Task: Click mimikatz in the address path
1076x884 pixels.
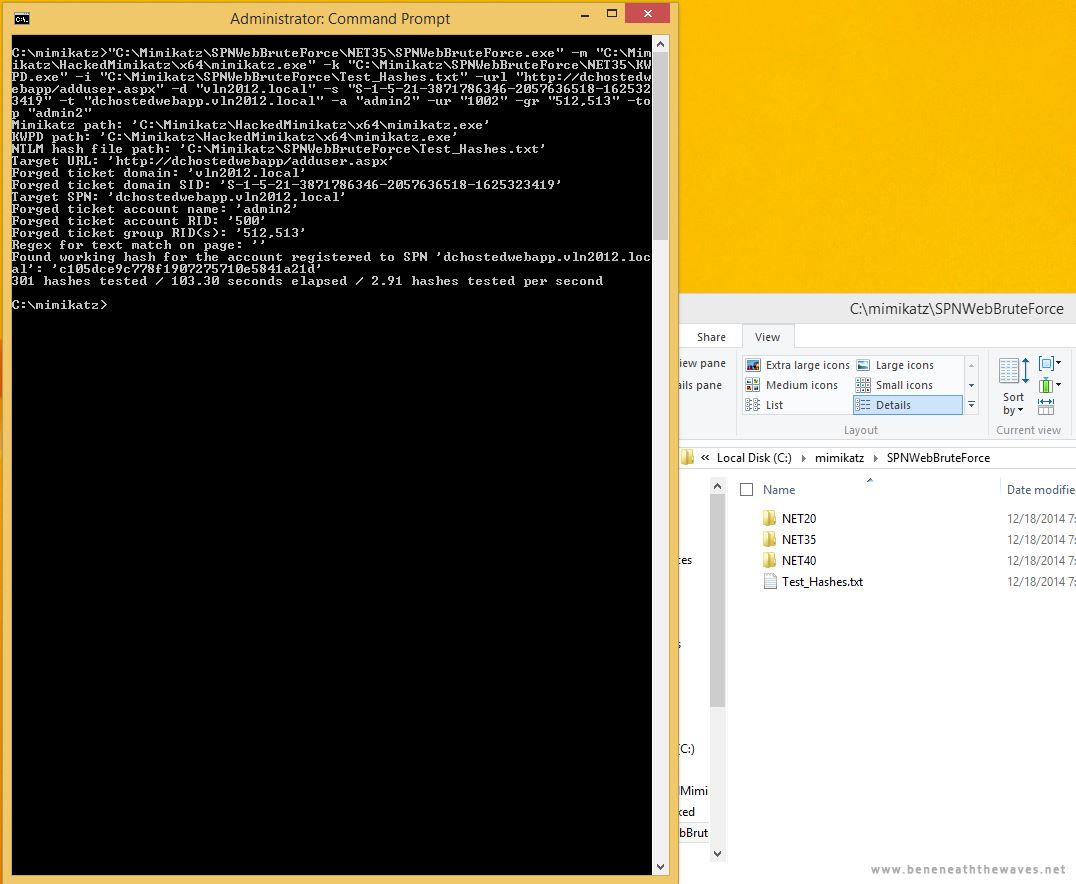Action: point(839,458)
